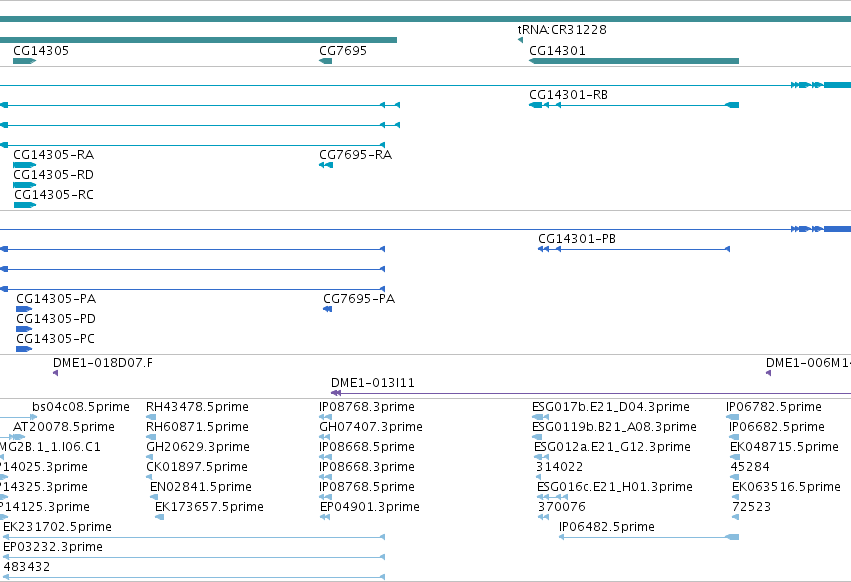Select EST IP06782.5prime

(774, 407)
